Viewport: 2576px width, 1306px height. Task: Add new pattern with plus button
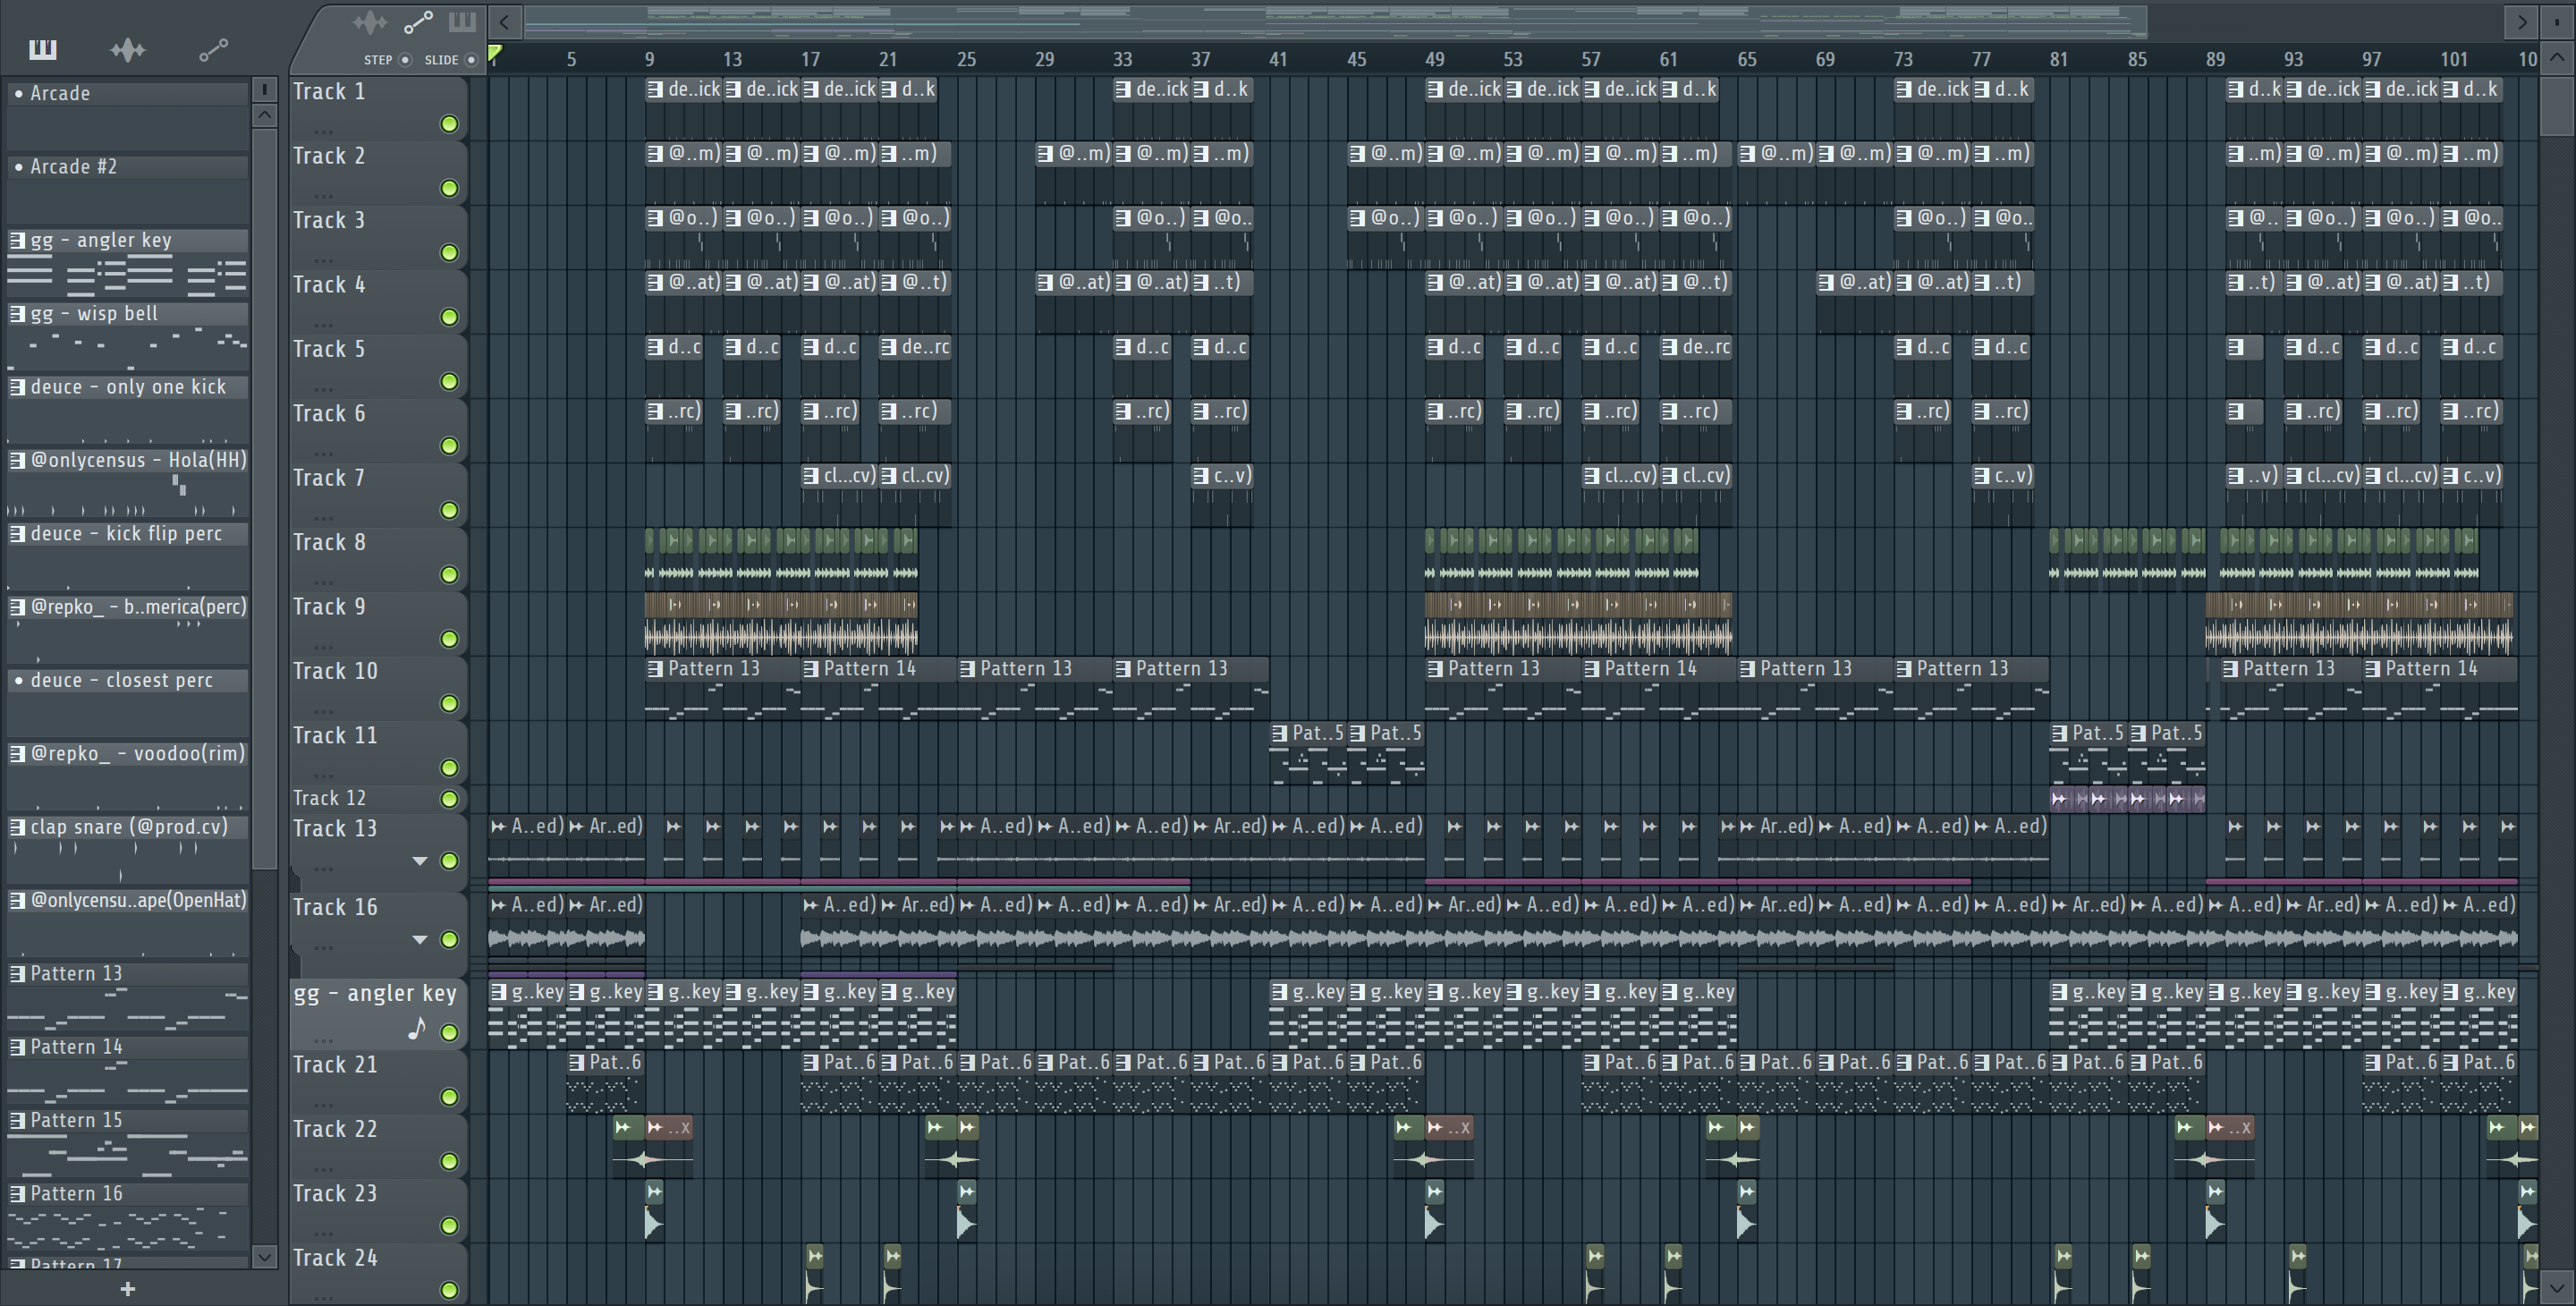127,1289
